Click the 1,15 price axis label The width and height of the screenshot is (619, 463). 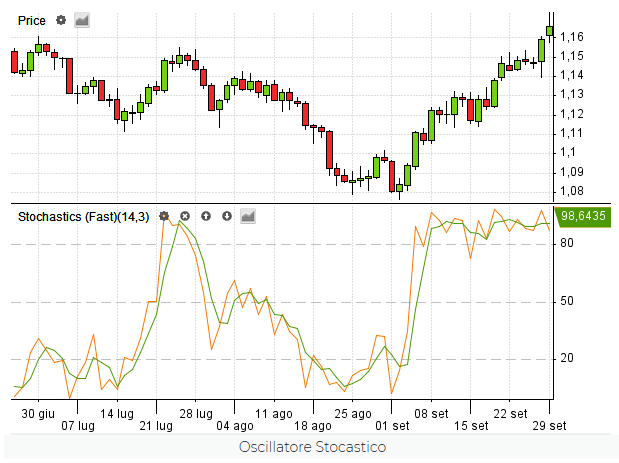(x=572, y=56)
